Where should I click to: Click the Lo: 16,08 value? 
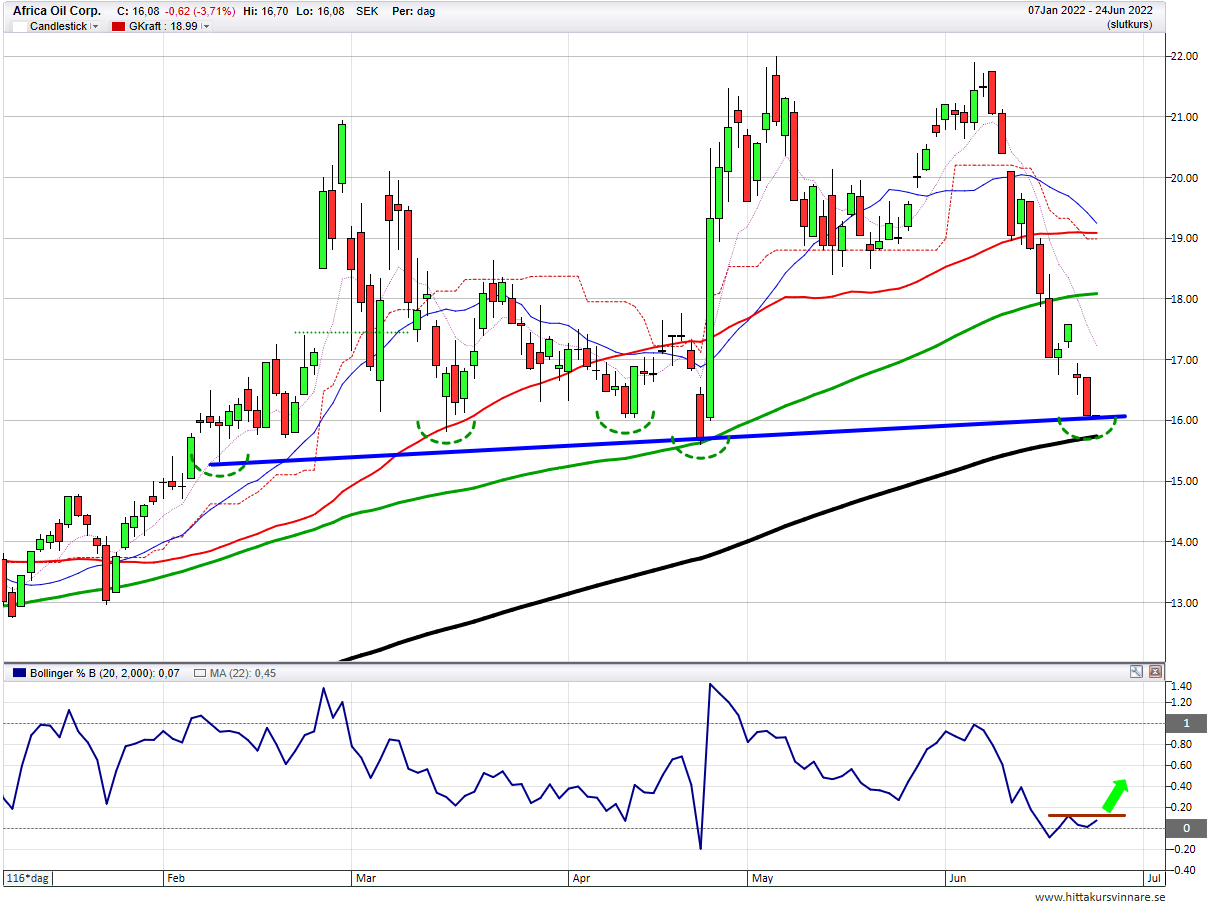322,11
